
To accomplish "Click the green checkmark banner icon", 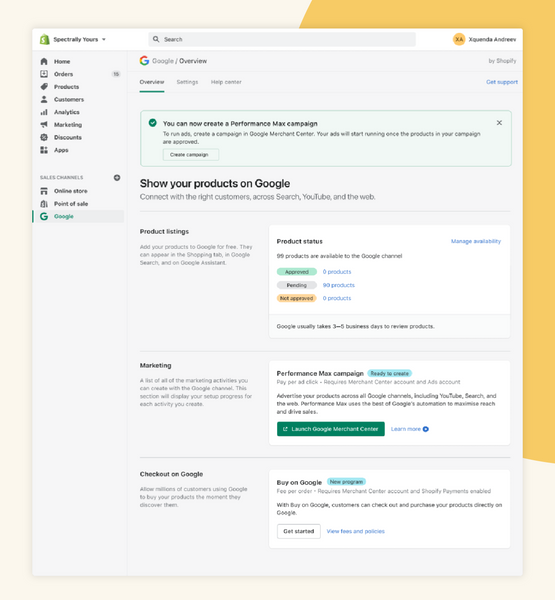I will coord(152,122).
